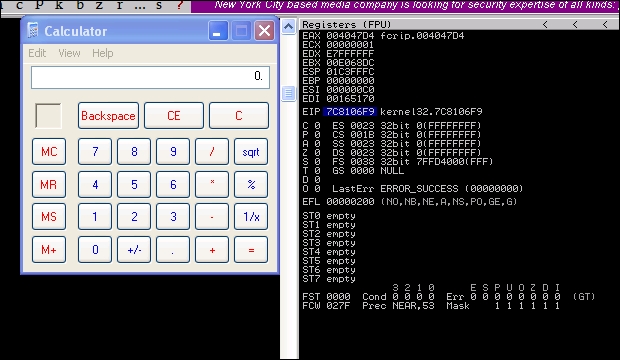
Task: Click the red '?' help toolbar icon
Action: (x=180, y=6)
